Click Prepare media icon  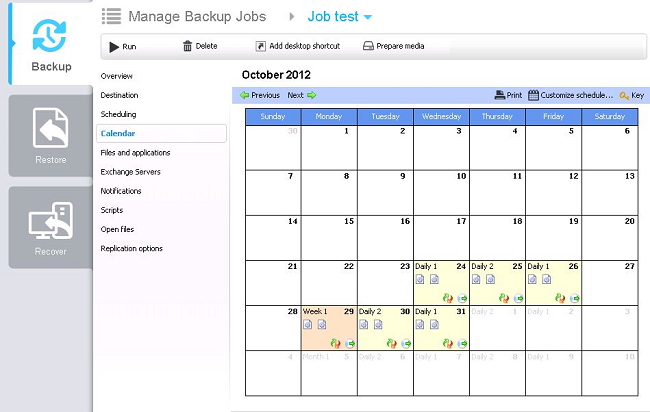(368, 46)
